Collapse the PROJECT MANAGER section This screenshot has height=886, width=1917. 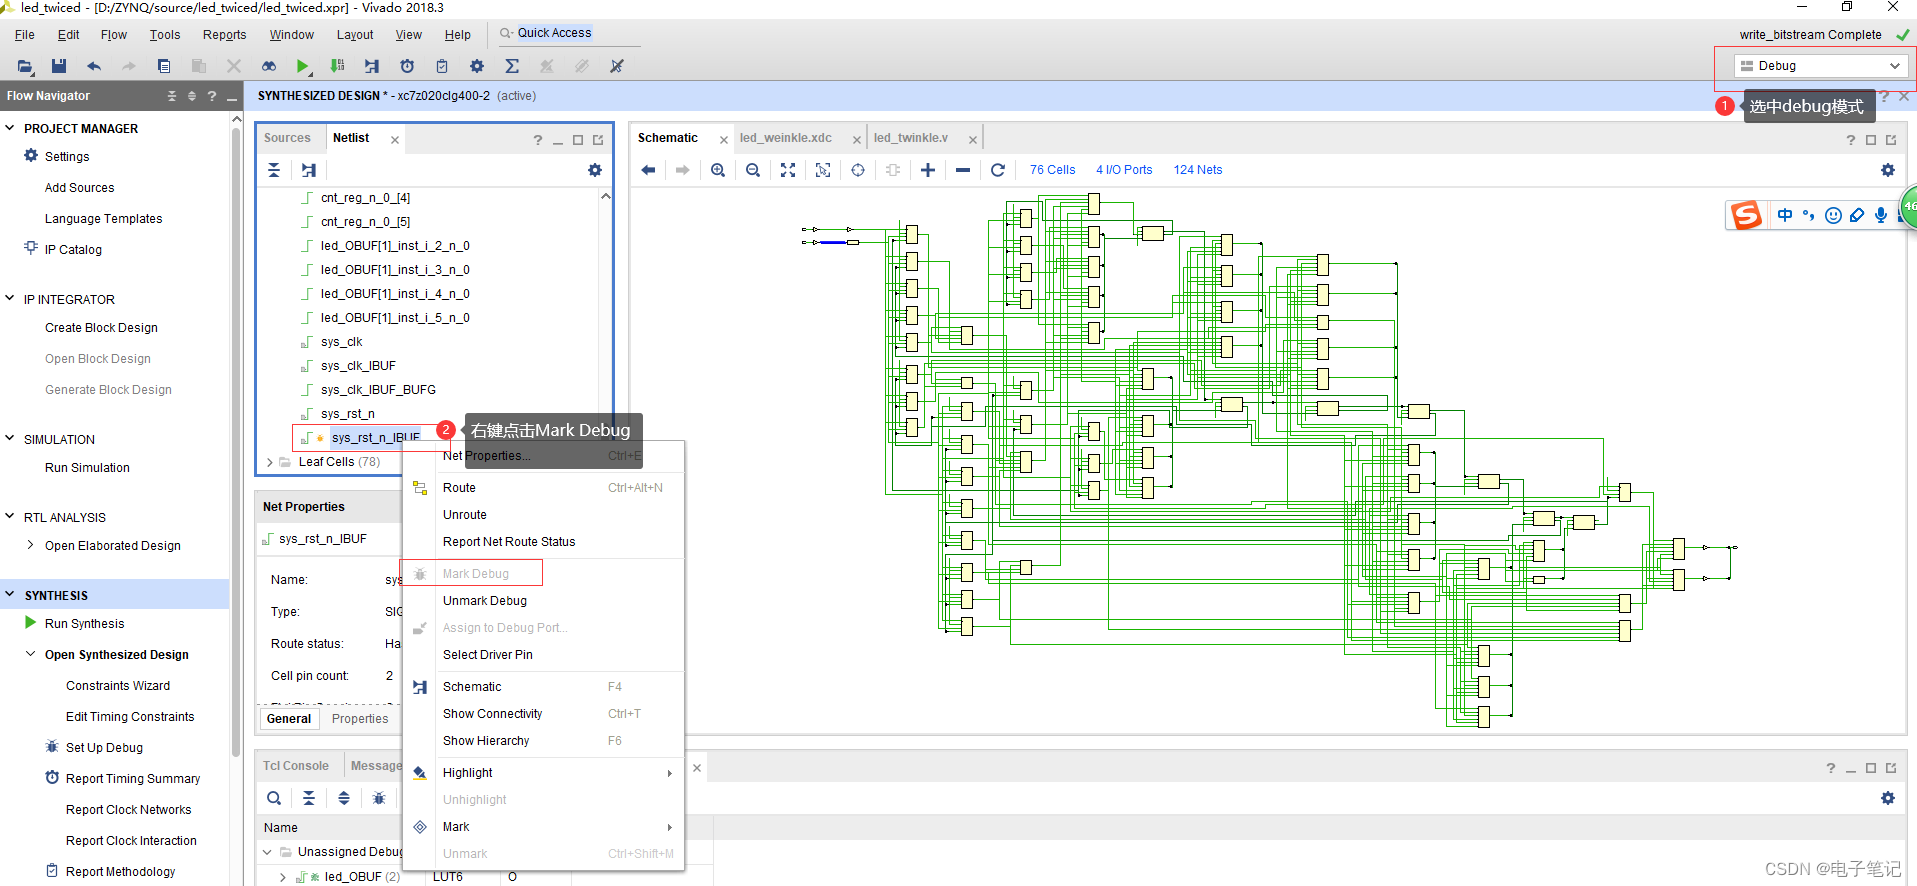point(10,128)
